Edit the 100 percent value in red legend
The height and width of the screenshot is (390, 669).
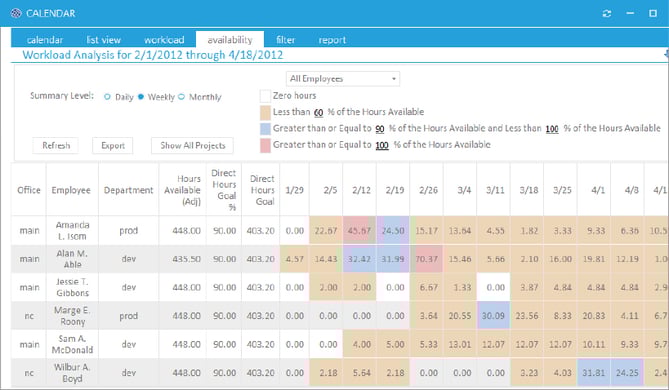pos(382,146)
